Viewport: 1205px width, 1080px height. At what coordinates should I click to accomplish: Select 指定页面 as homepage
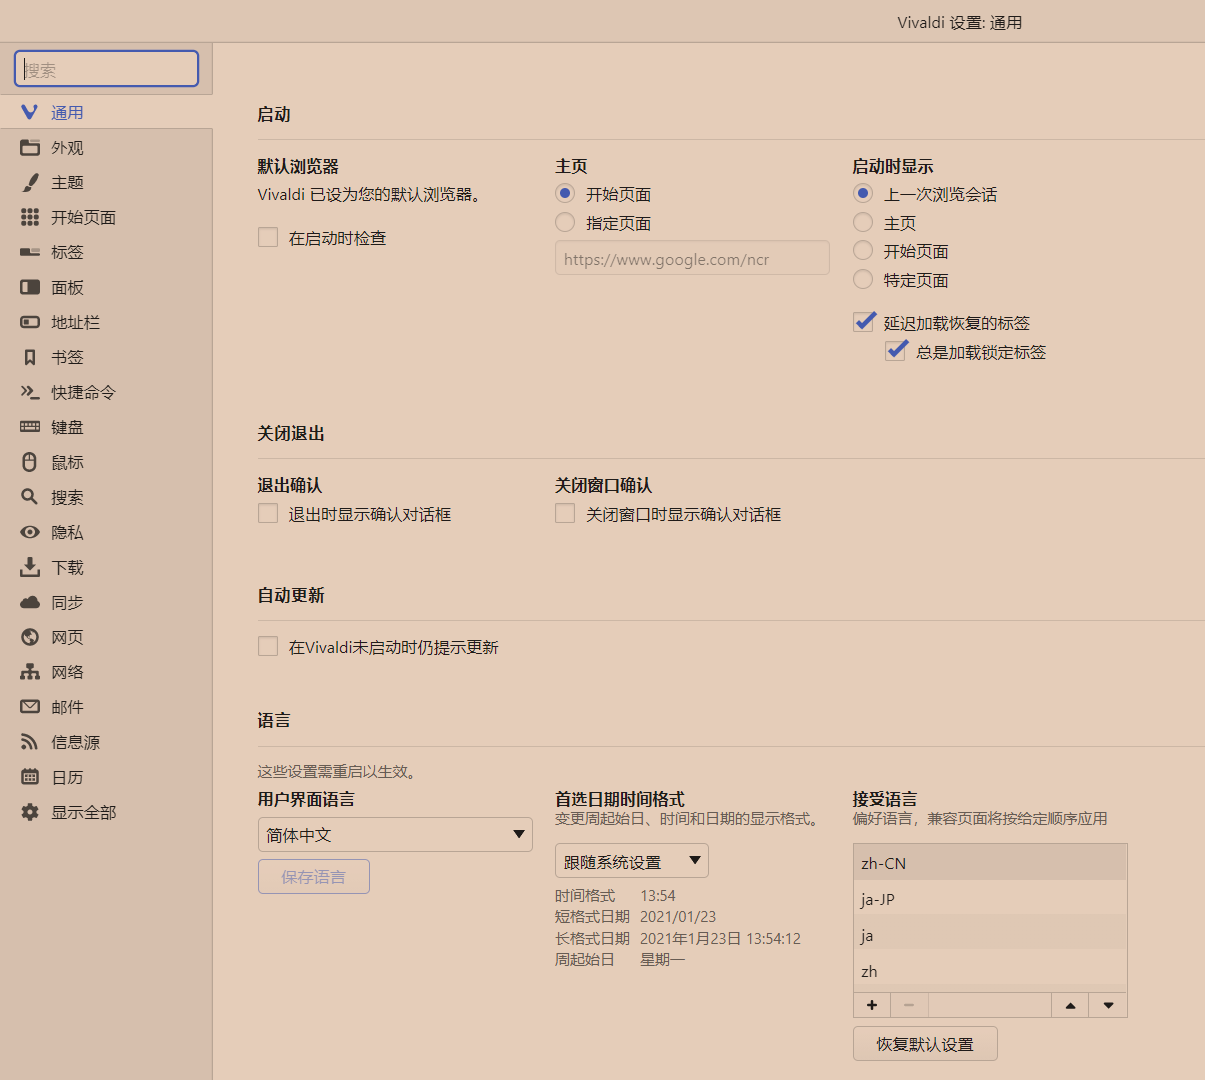[x=565, y=222]
